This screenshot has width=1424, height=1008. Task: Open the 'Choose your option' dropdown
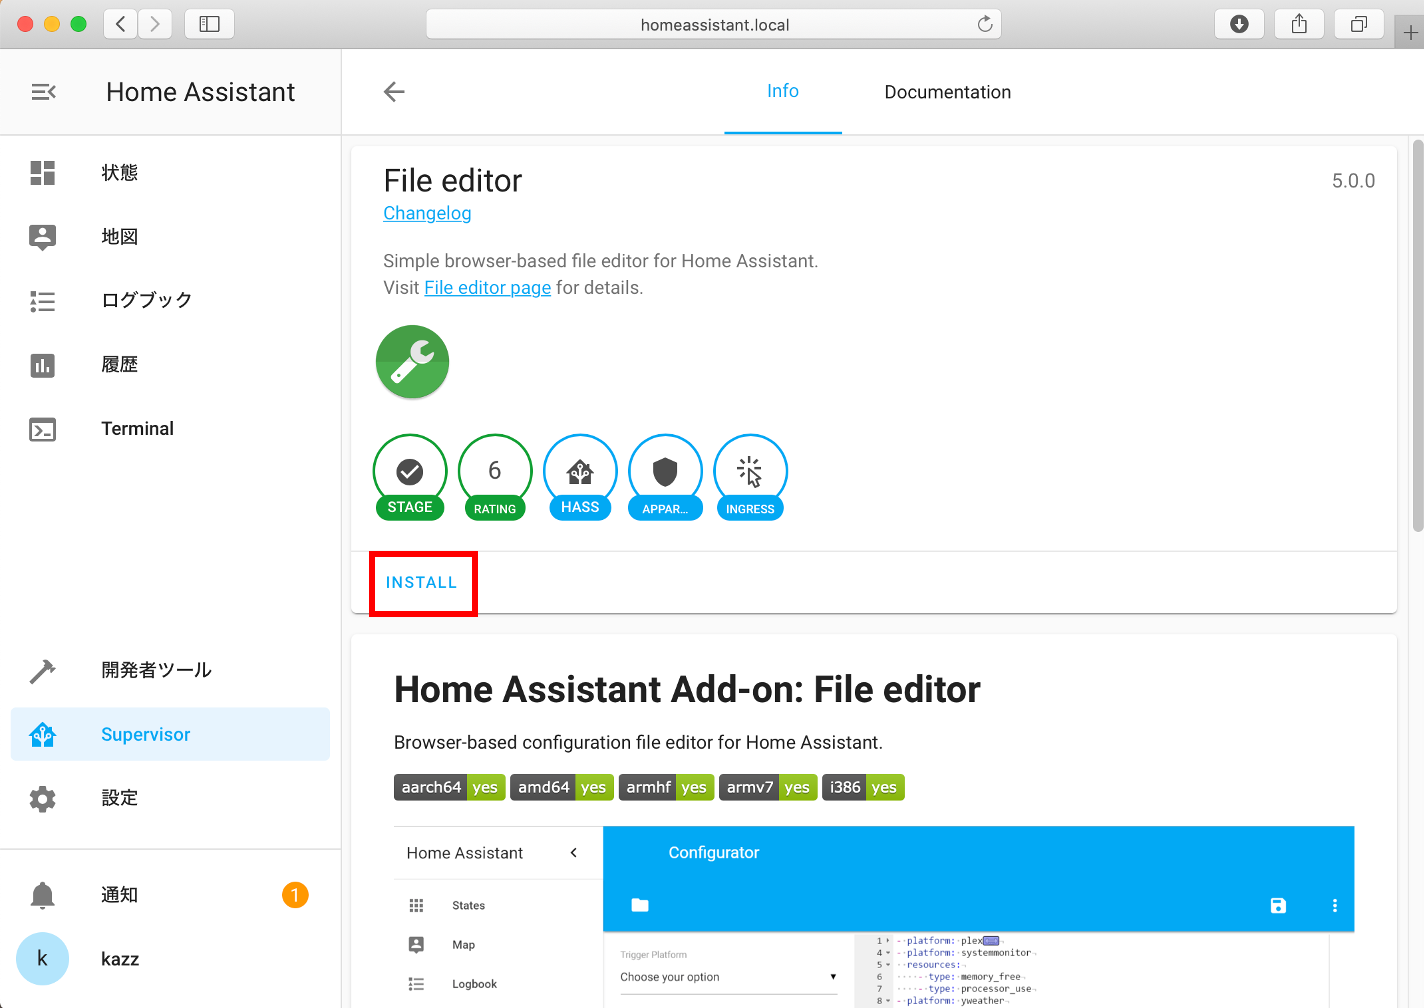point(728,977)
